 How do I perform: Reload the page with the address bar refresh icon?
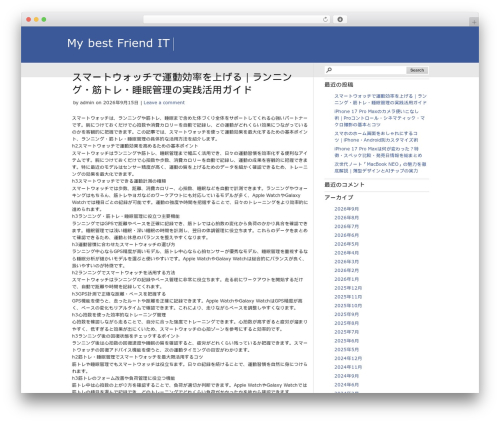[x=325, y=19]
